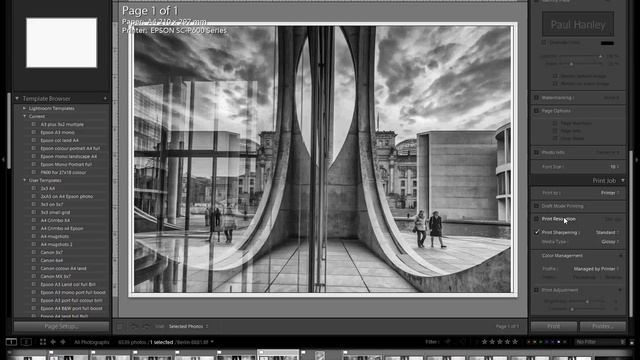Click the Printer... button
This screenshot has height=360, width=640.
click(602, 327)
